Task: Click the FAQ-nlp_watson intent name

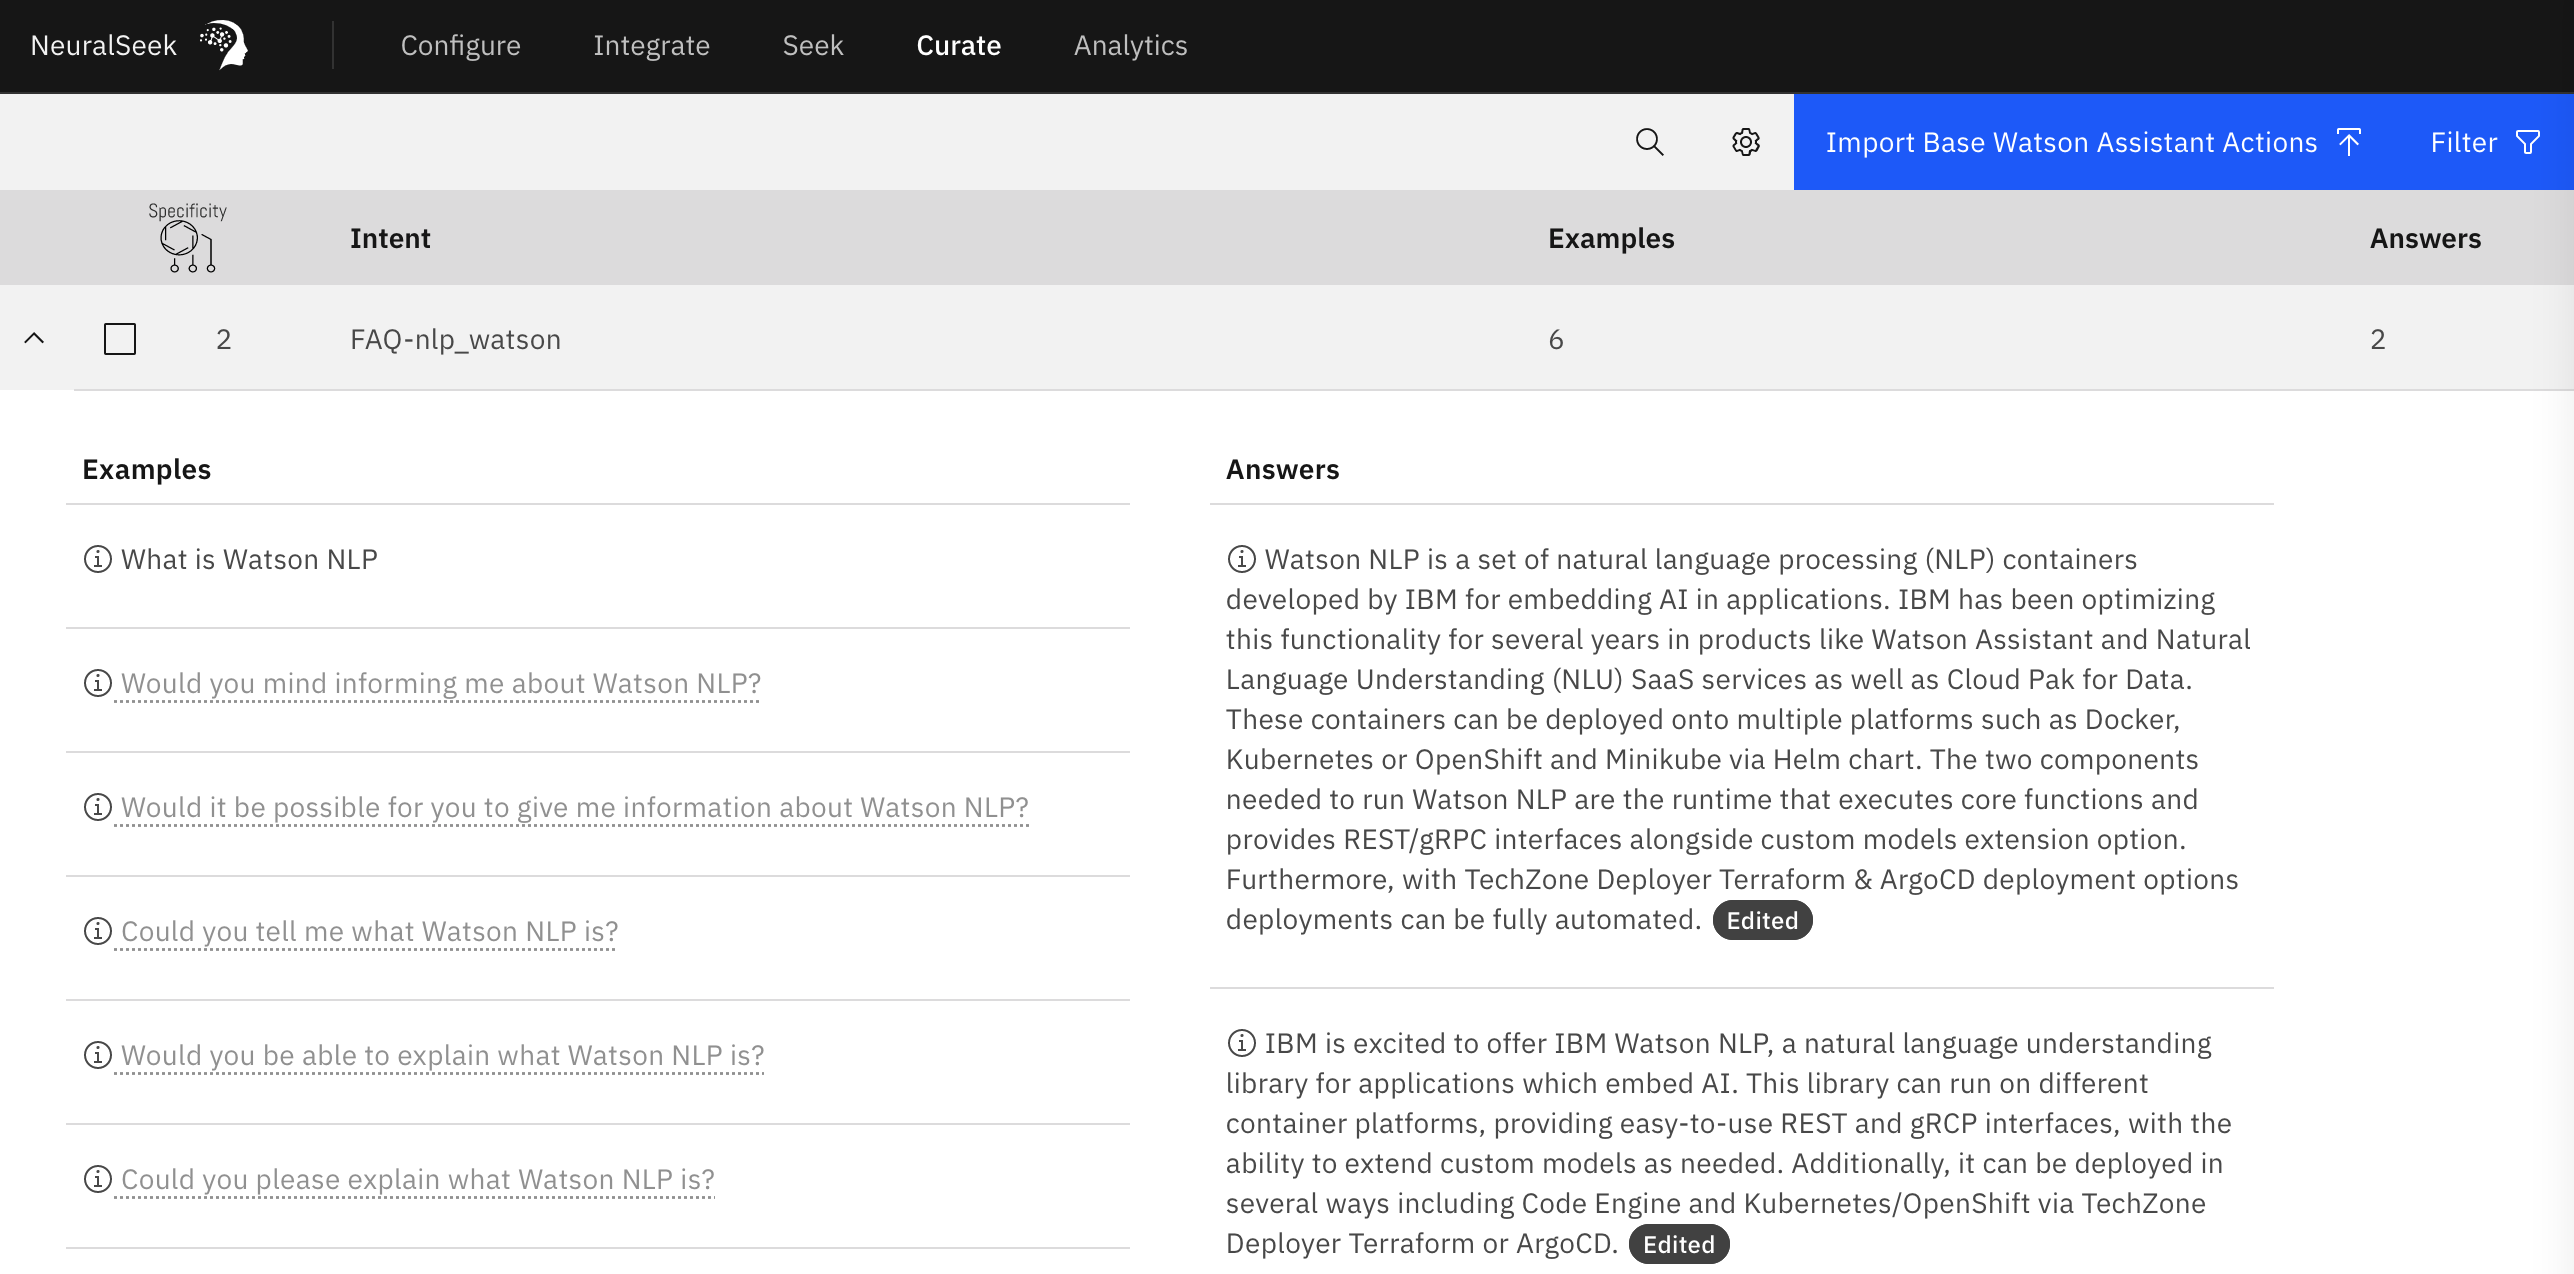Action: click(x=455, y=339)
